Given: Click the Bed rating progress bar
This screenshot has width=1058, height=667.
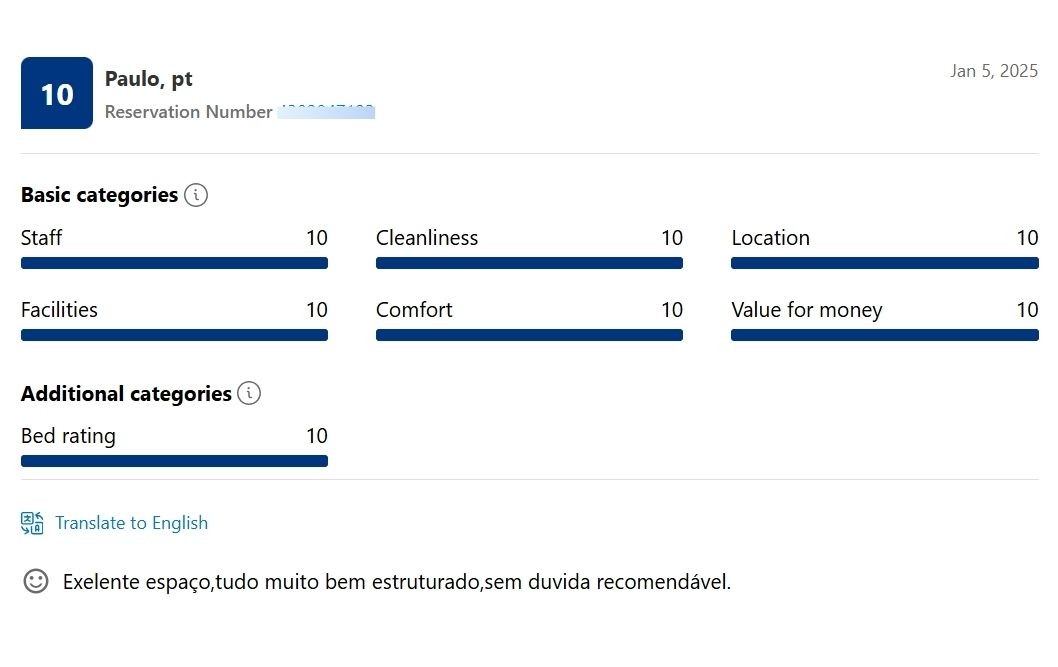Looking at the screenshot, I should point(174,461).
